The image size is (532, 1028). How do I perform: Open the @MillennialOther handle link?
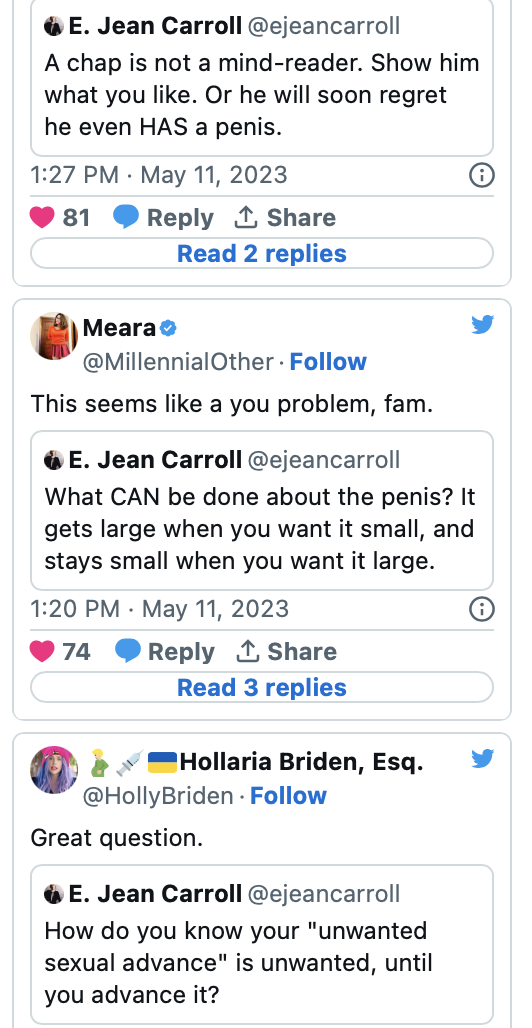(x=178, y=361)
